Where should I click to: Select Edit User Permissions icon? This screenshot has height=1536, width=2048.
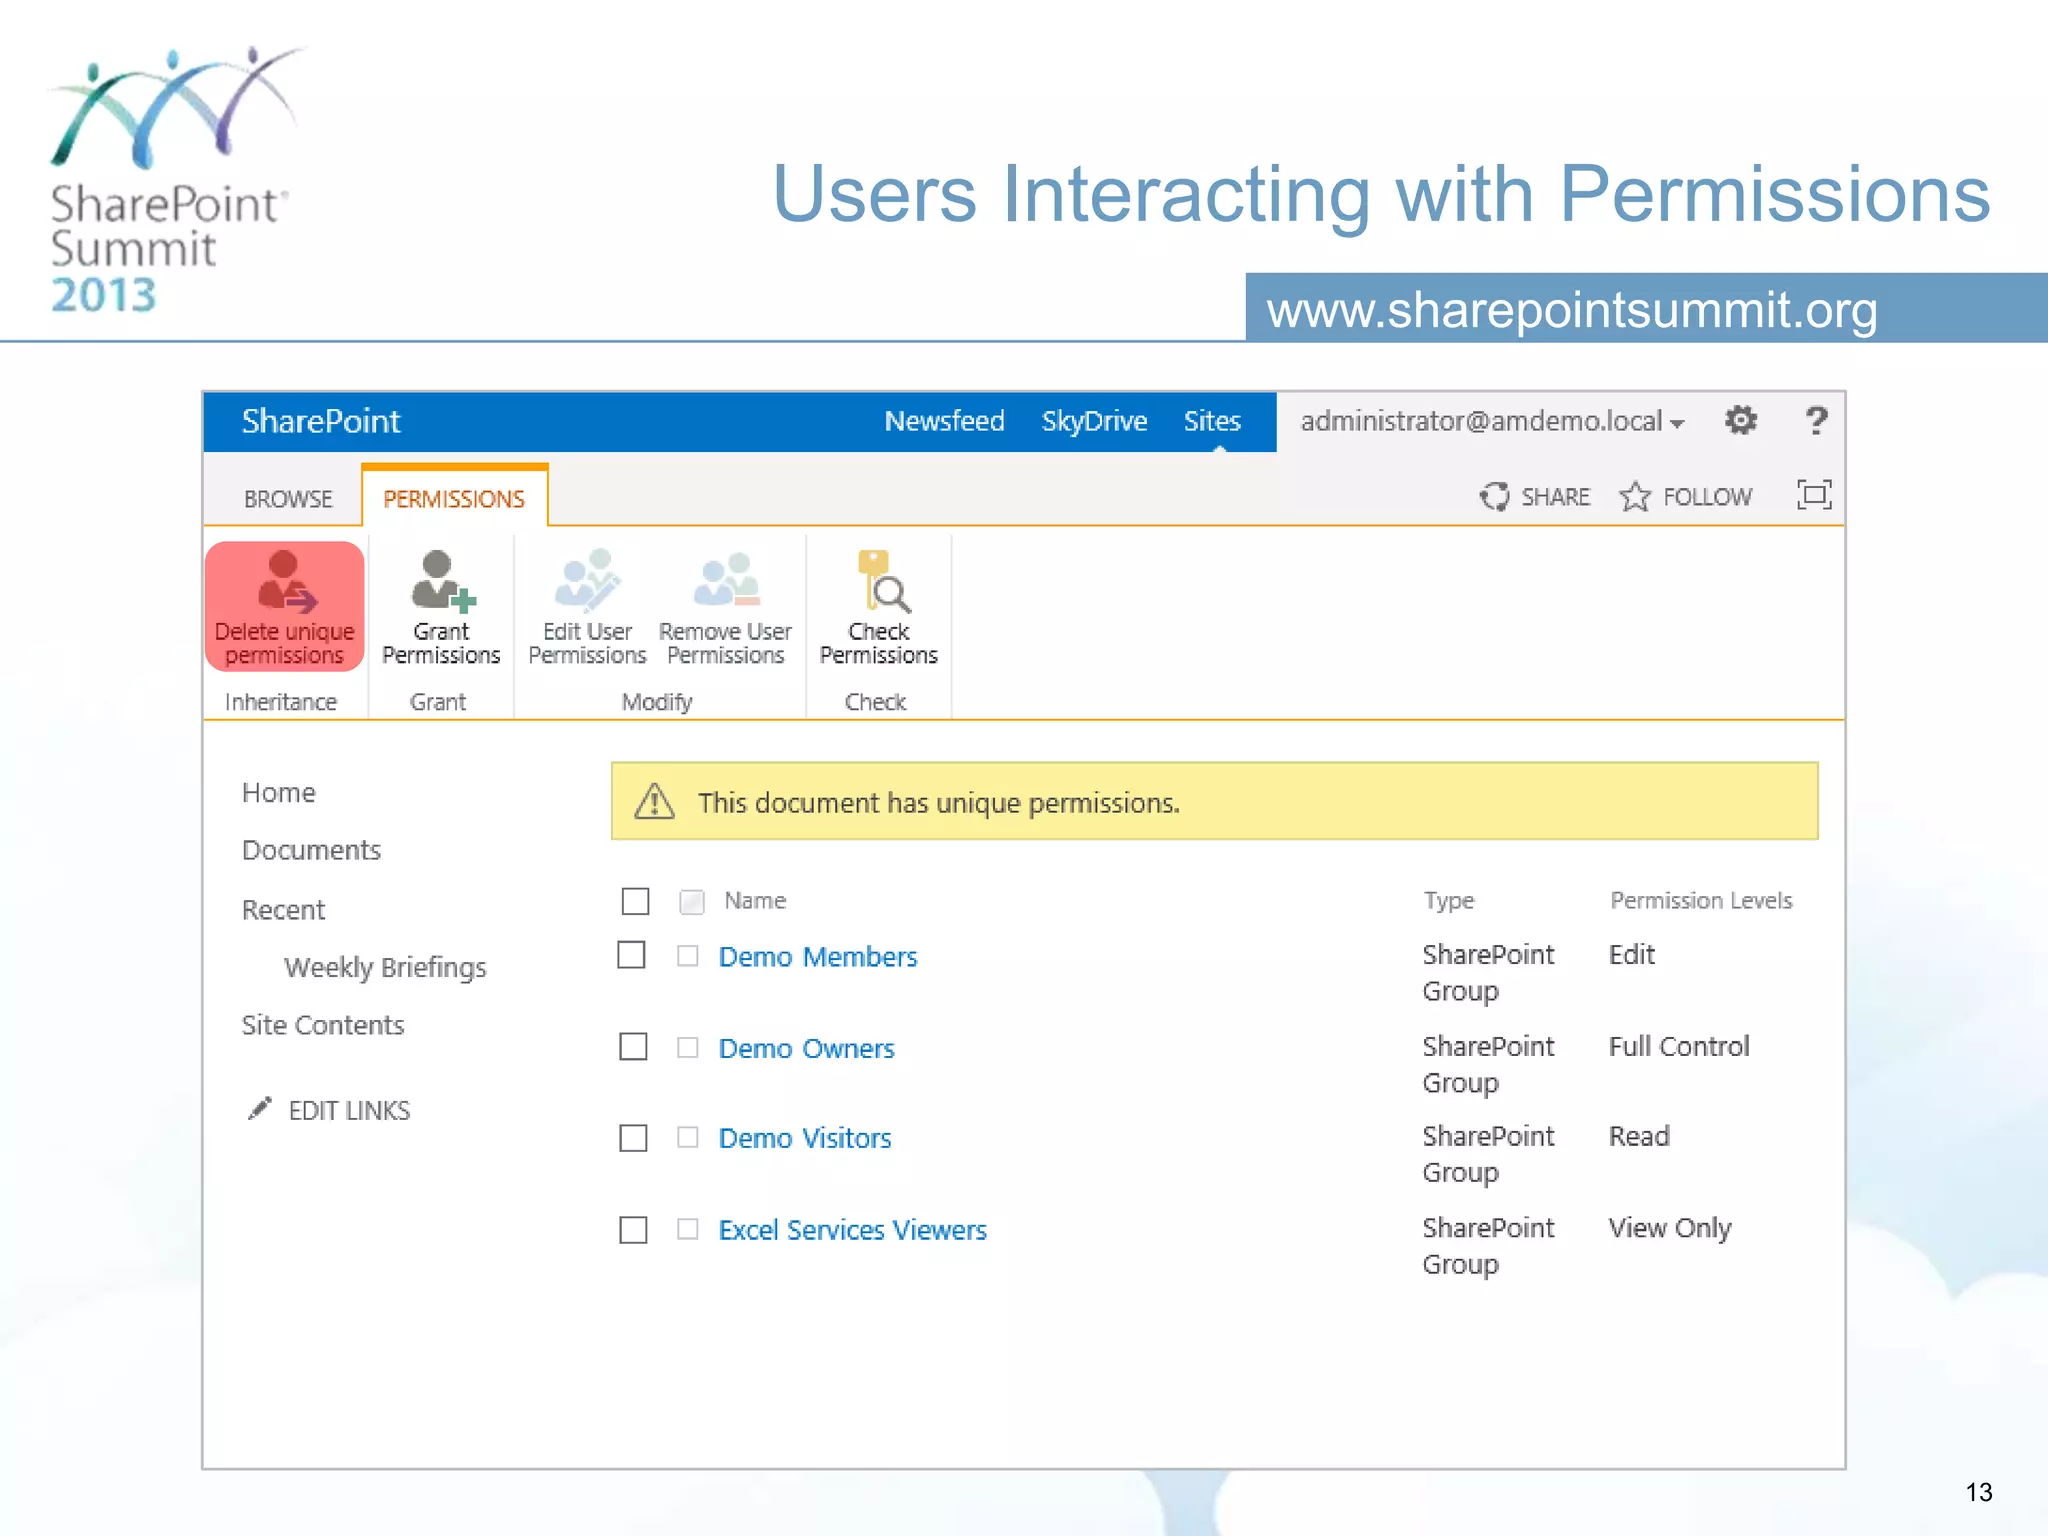pyautogui.click(x=588, y=580)
